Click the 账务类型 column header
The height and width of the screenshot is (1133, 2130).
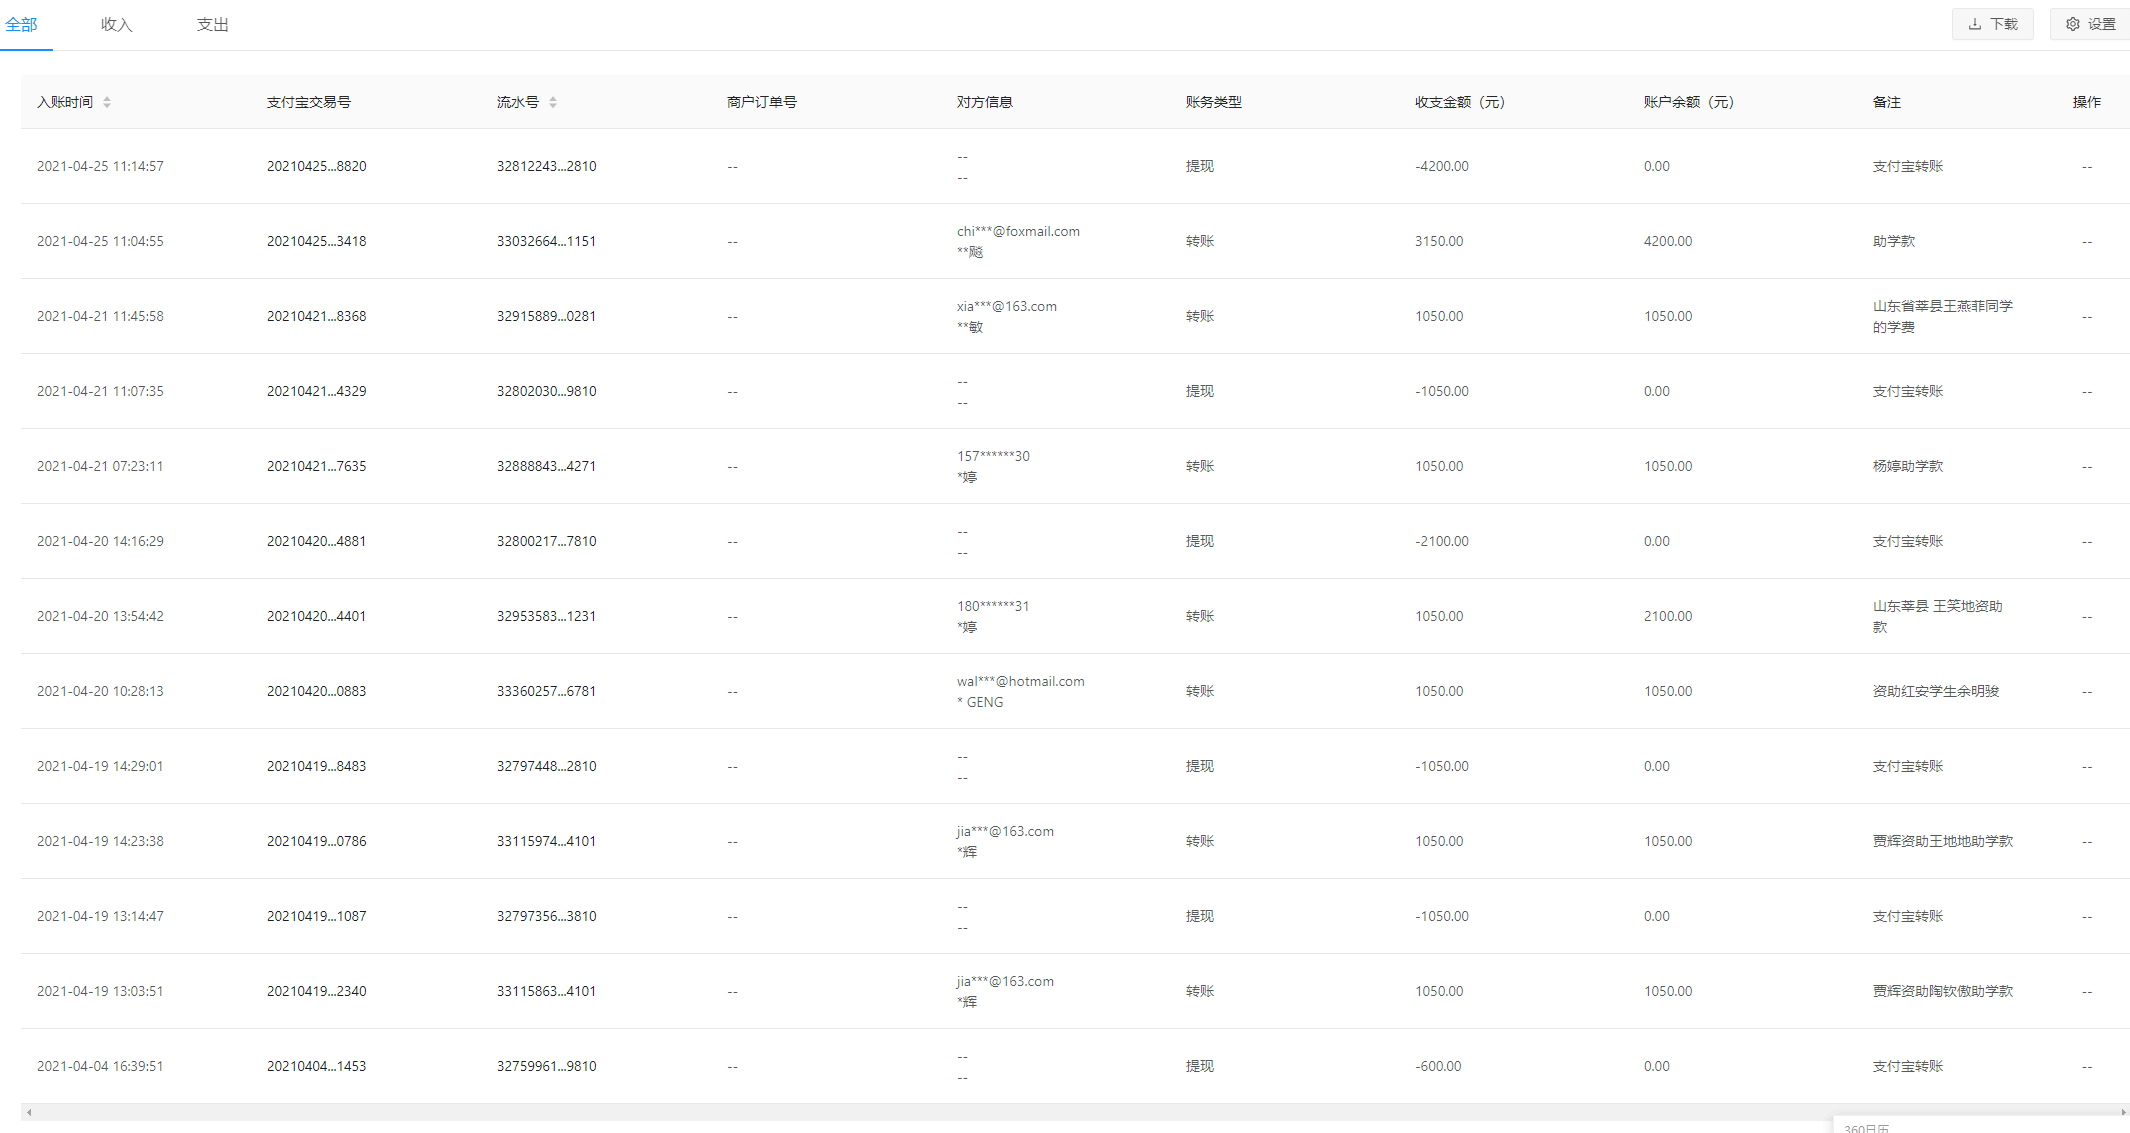pos(1213,102)
